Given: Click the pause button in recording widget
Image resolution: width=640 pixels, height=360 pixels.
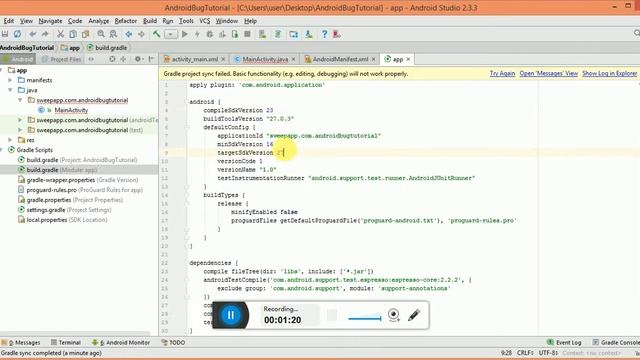Looking at the screenshot, I should 231,315.
